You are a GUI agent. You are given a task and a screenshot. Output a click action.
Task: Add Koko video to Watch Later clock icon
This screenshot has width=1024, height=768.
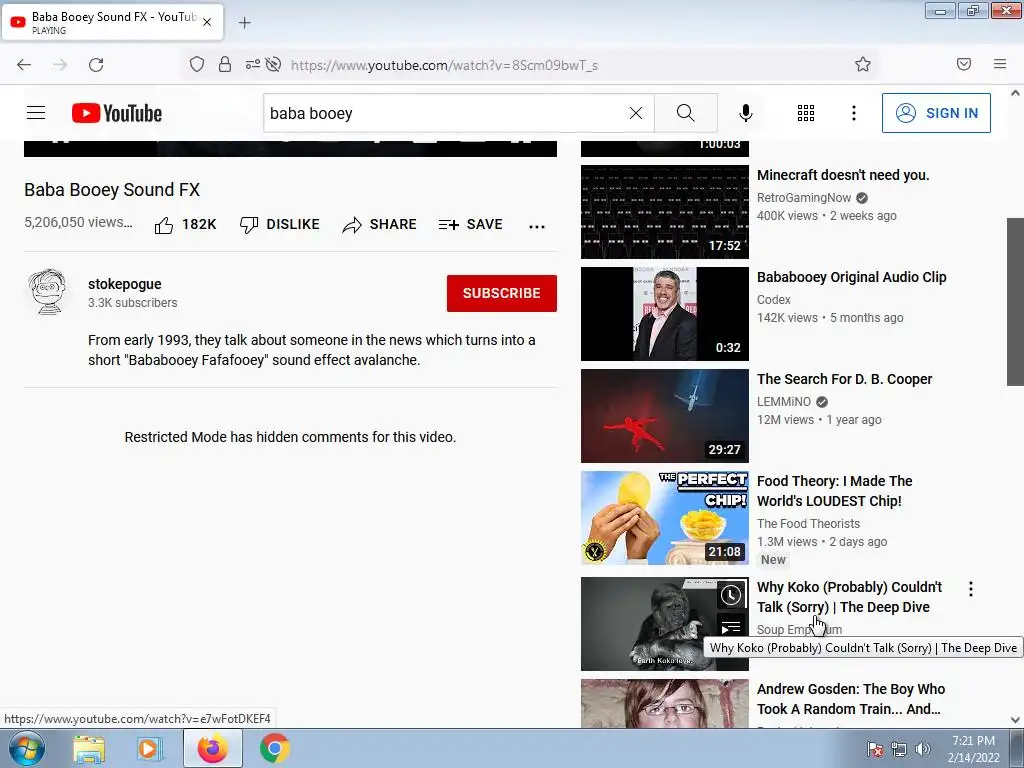tap(731, 595)
